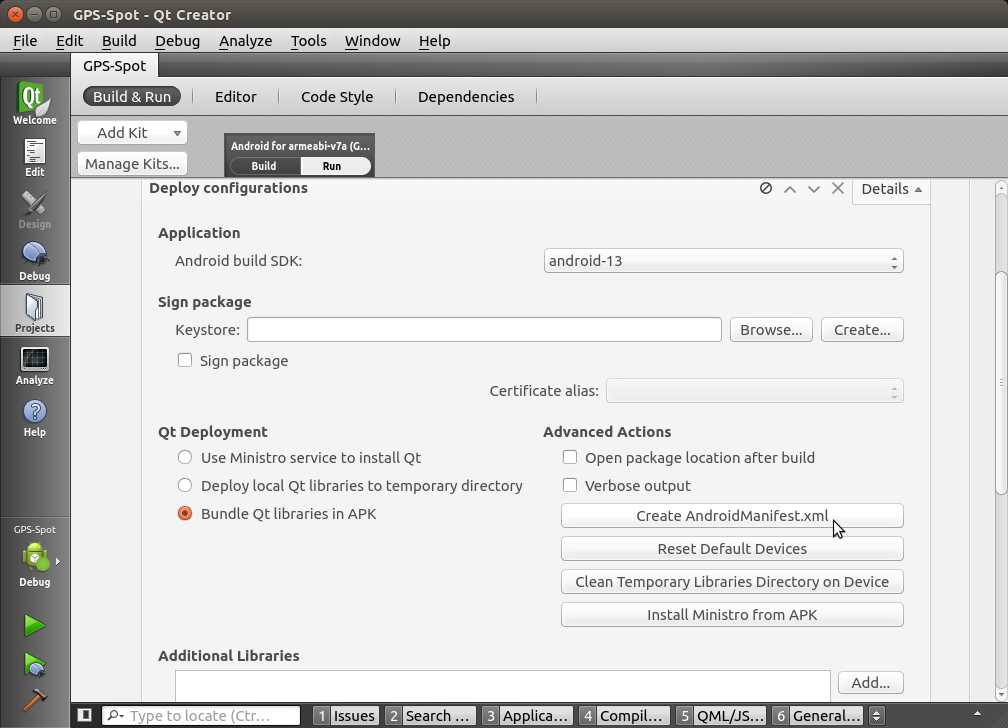The image size is (1008, 728).
Task: Click Create AndroidManifest.xml button
Action: (732, 516)
